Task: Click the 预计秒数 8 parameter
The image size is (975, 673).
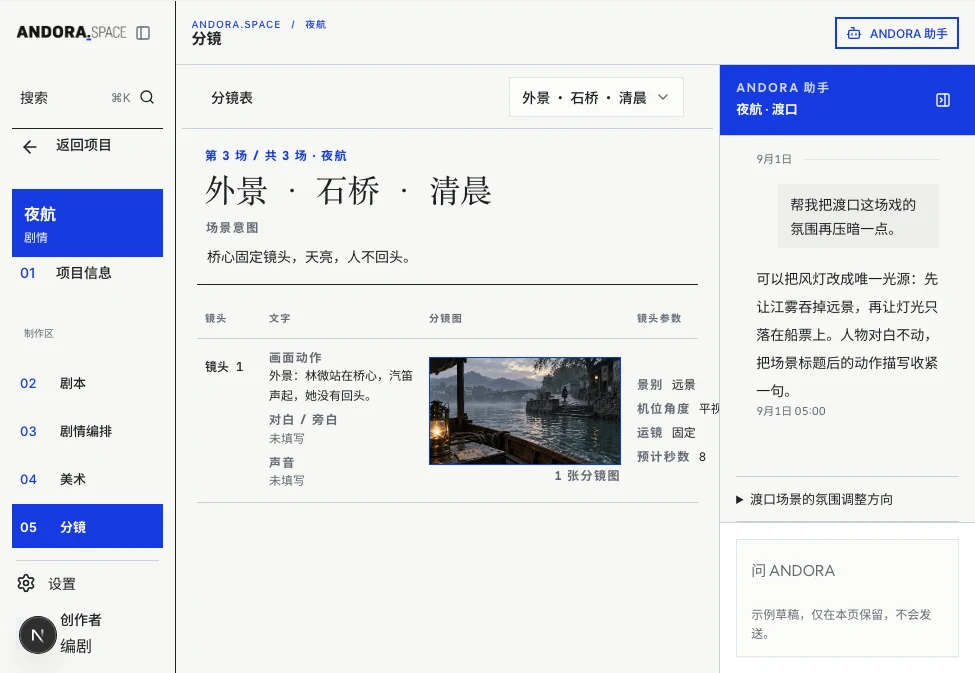Action: coord(672,457)
